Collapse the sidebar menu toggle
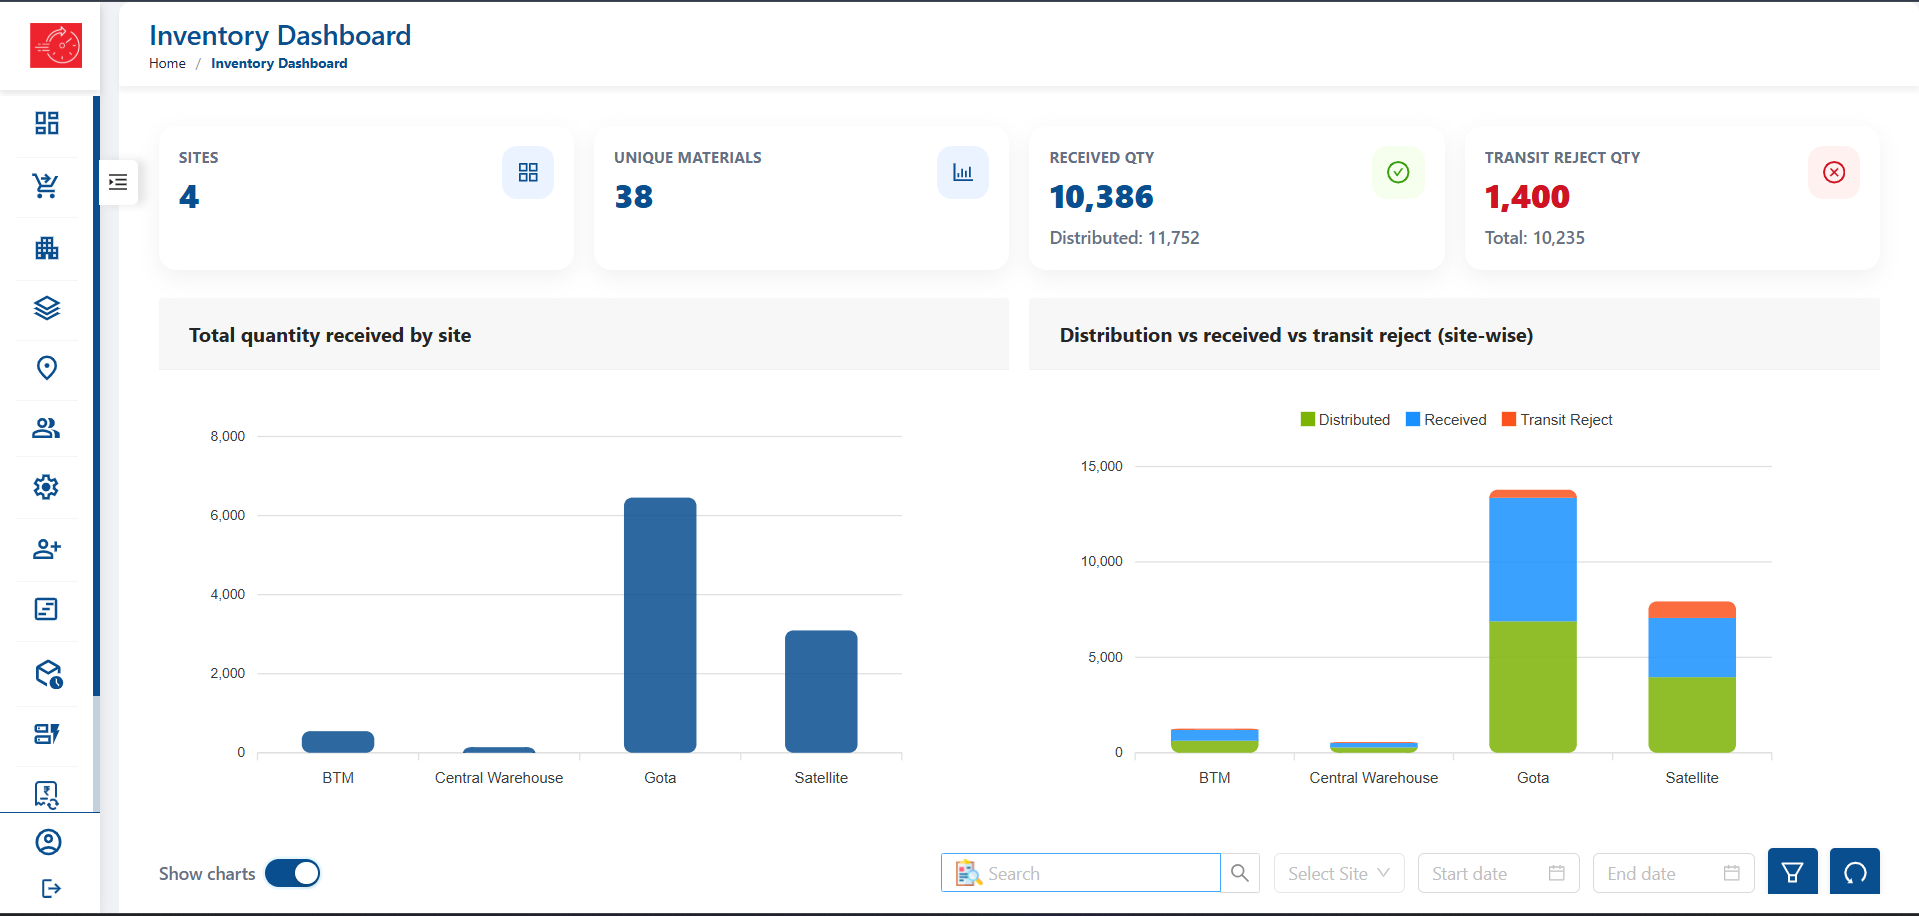The image size is (1919, 916). pos(118,182)
